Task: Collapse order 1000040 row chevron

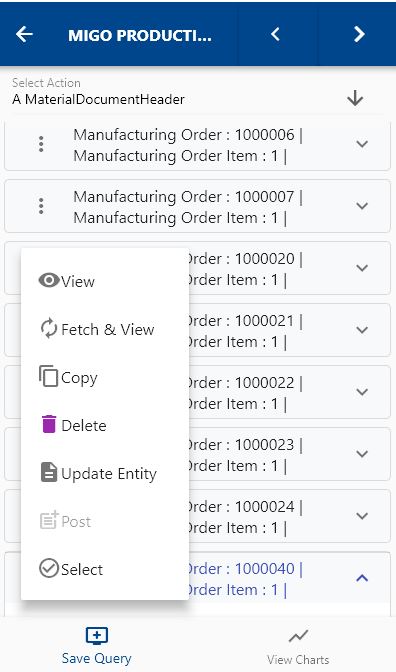Action: click(x=362, y=578)
